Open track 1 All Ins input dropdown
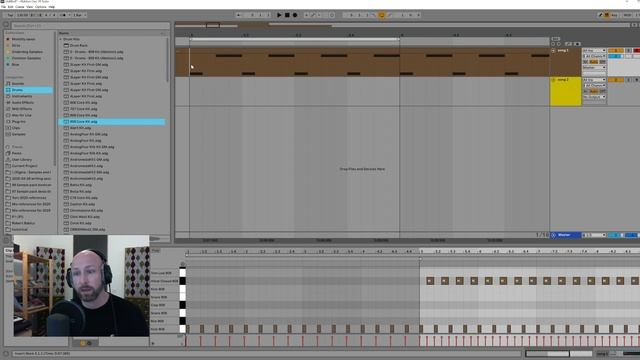This screenshot has height=360, width=640. point(594,51)
